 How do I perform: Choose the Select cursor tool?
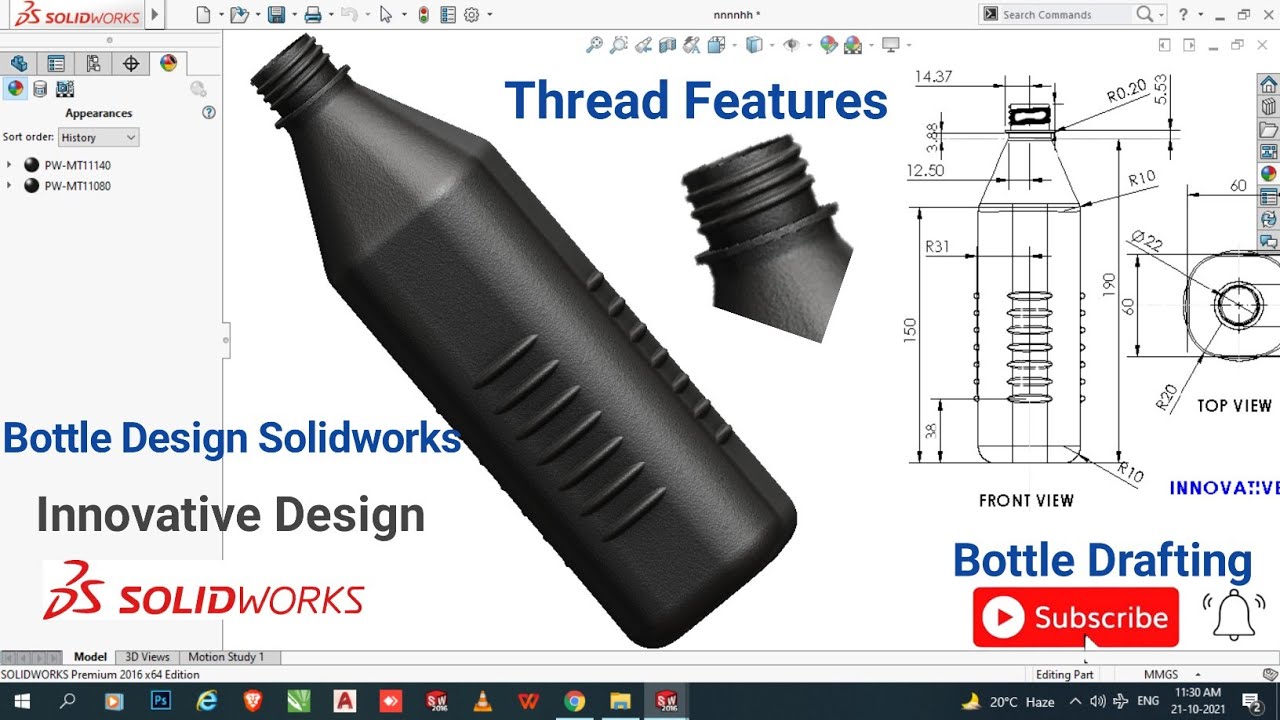coord(386,15)
